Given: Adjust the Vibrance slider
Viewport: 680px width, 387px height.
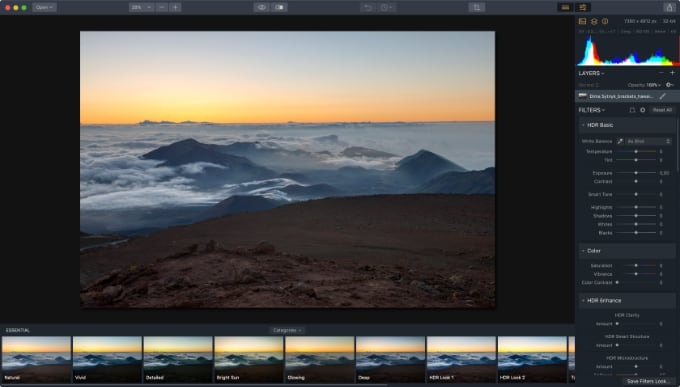Looking at the screenshot, I should (x=636, y=274).
